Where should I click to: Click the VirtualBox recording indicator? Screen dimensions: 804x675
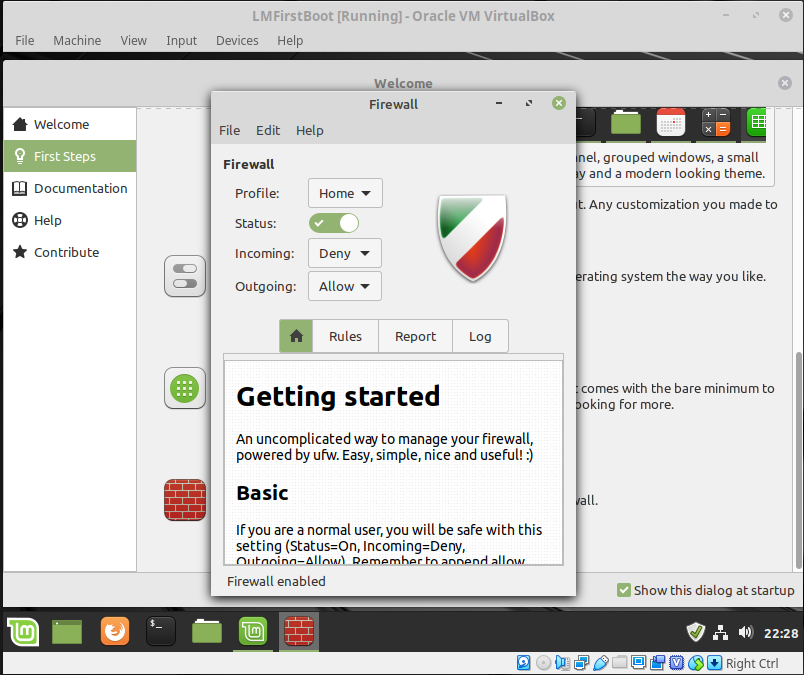pos(657,663)
